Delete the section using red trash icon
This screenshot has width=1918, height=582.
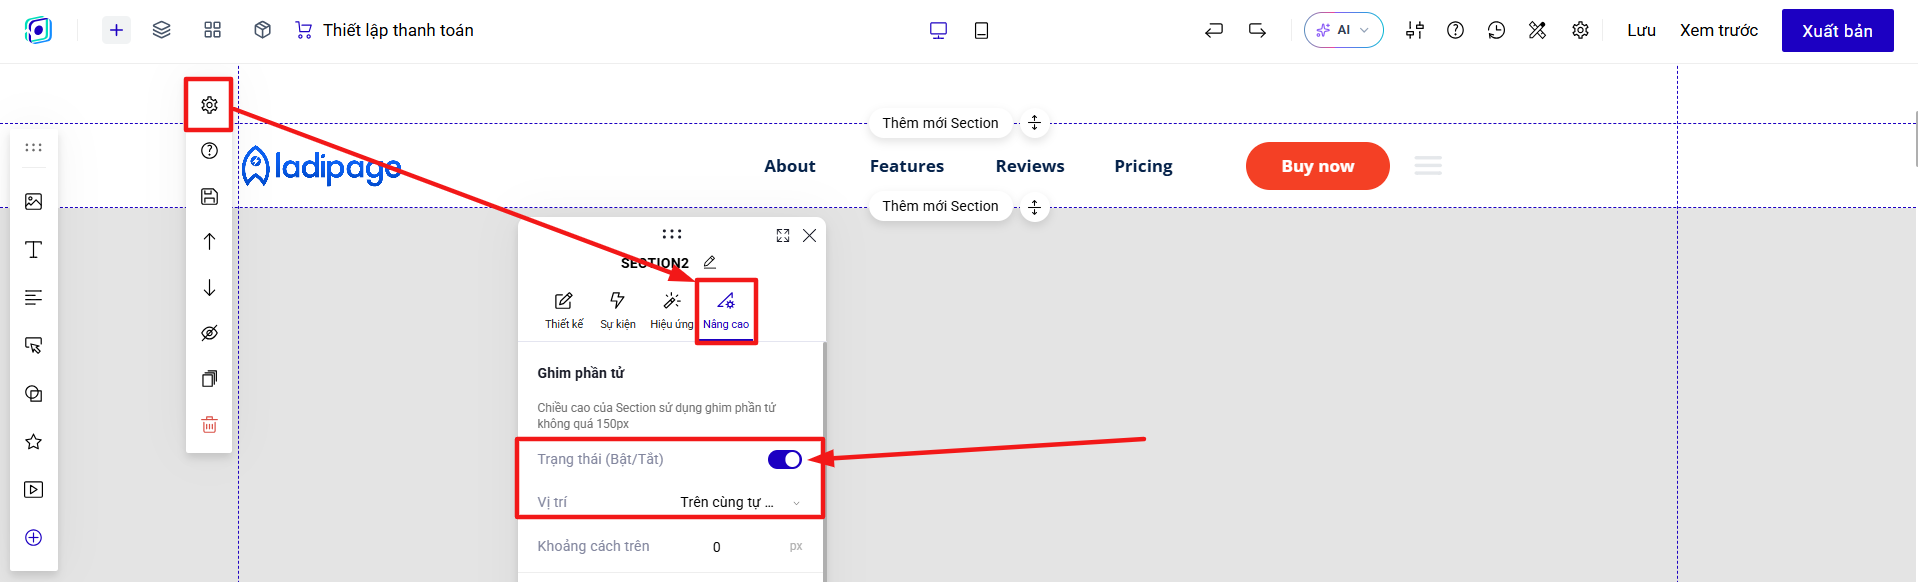click(209, 425)
